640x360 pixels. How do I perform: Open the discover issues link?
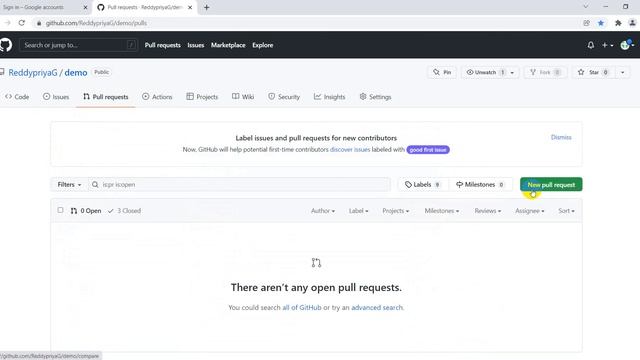click(x=350, y=150)
